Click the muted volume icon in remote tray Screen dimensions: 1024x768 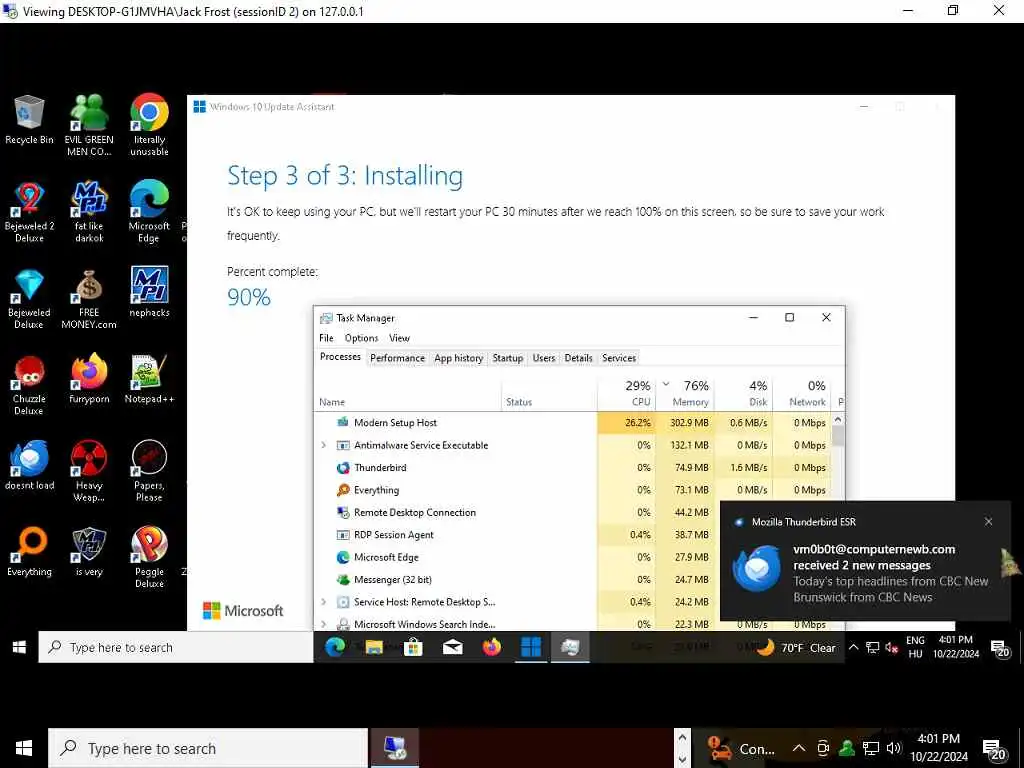click(891, 647)
